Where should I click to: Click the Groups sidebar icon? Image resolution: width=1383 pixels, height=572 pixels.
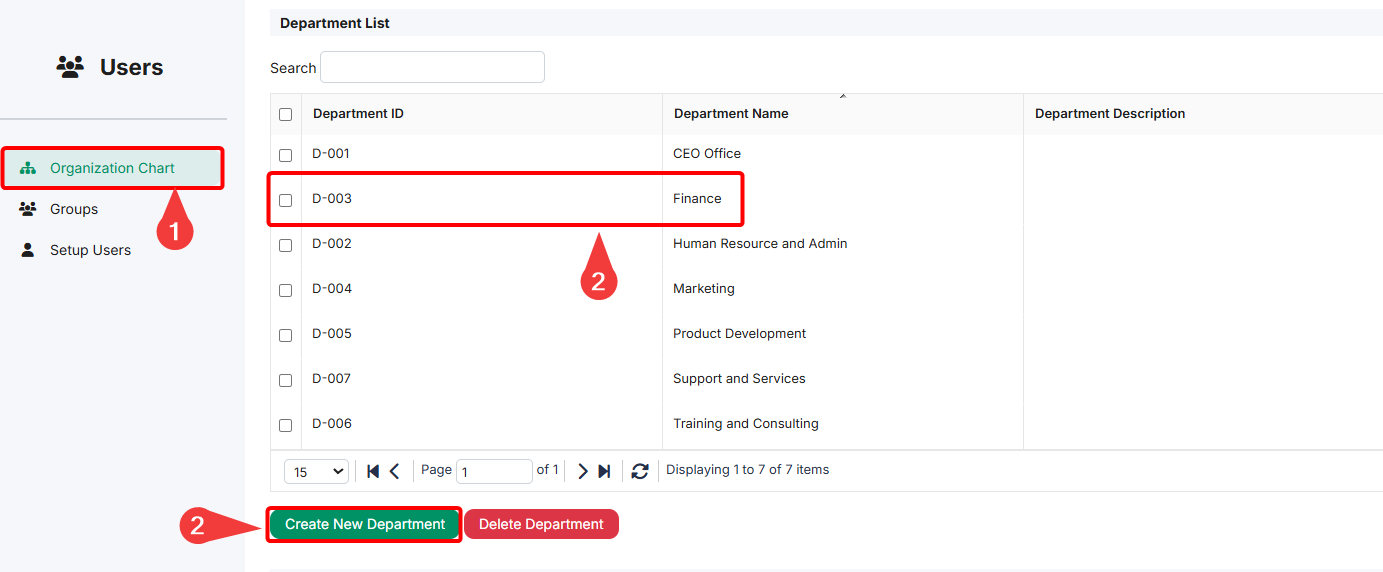(x=28, y=209)
